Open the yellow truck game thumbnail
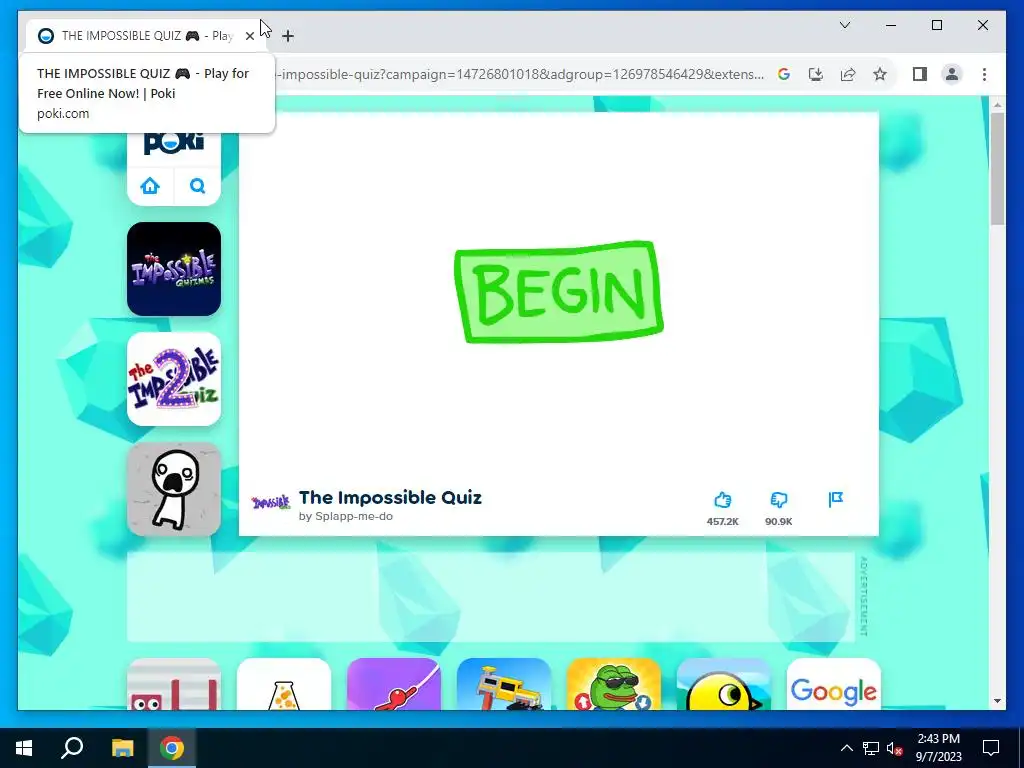Screen dimensions: 1024x768 coord(504,684)
